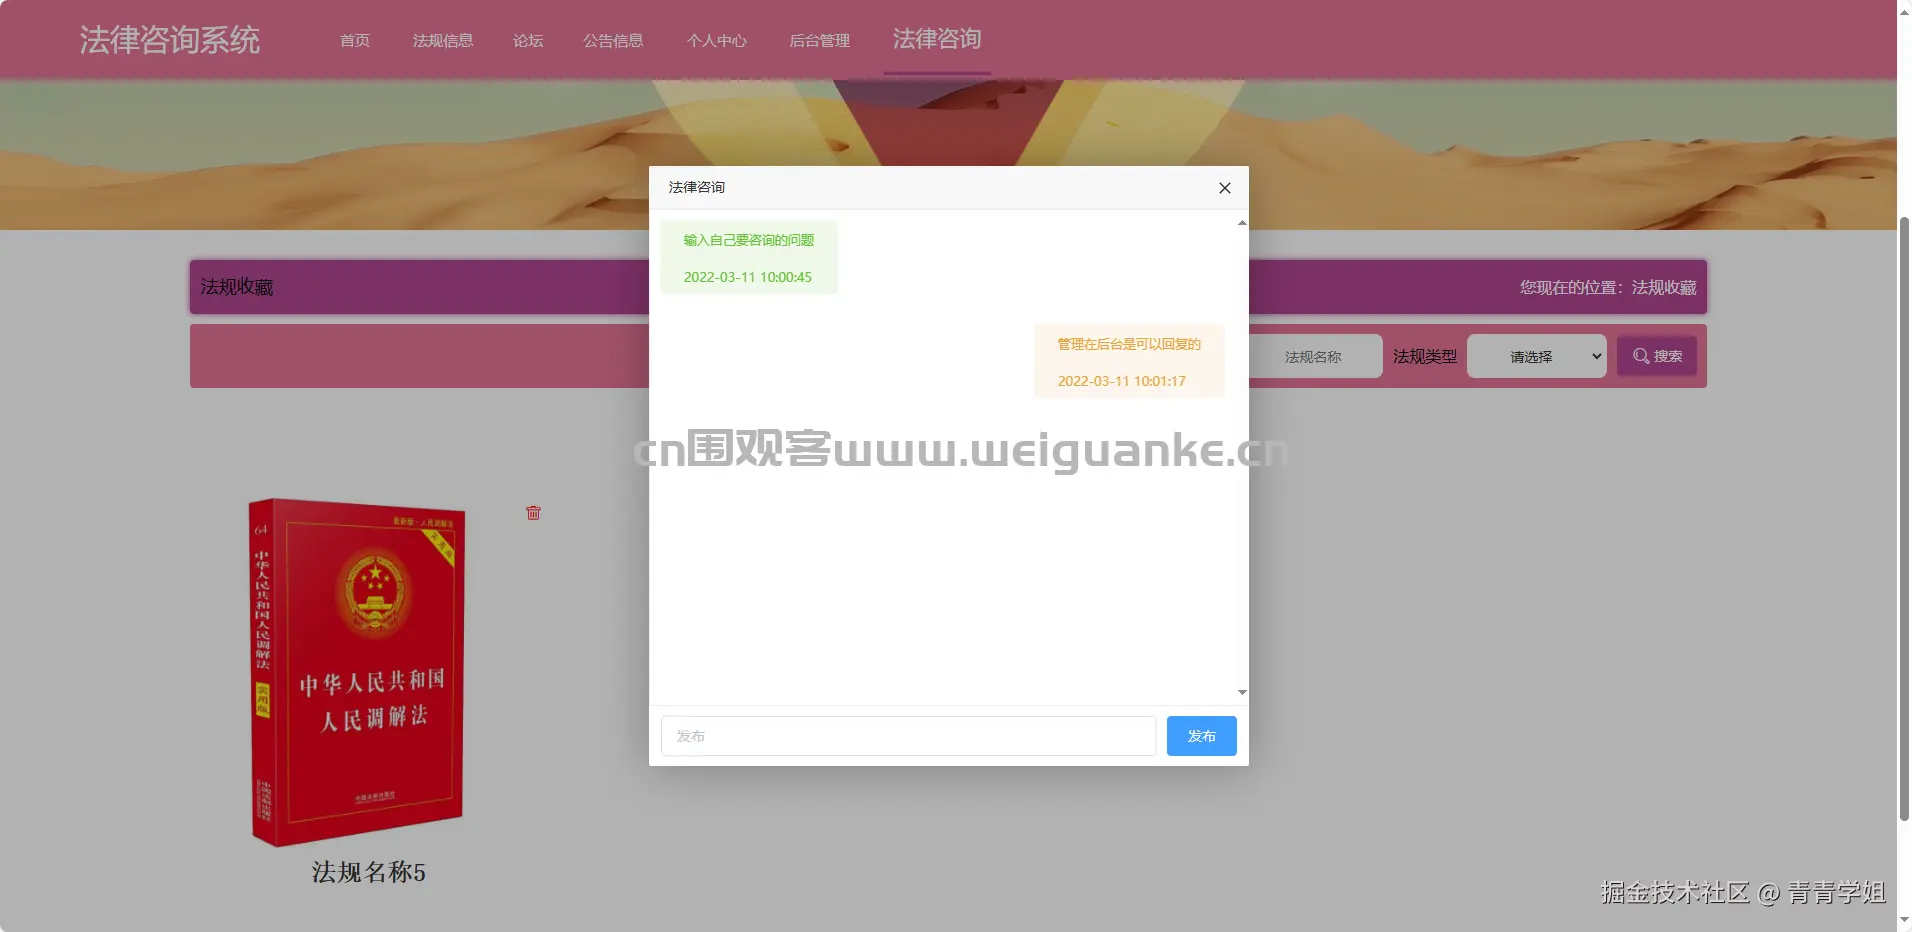This screenshot has width=1912, height=932.
Task: Click the 搜索 search button
Action: click(1657, 356)
